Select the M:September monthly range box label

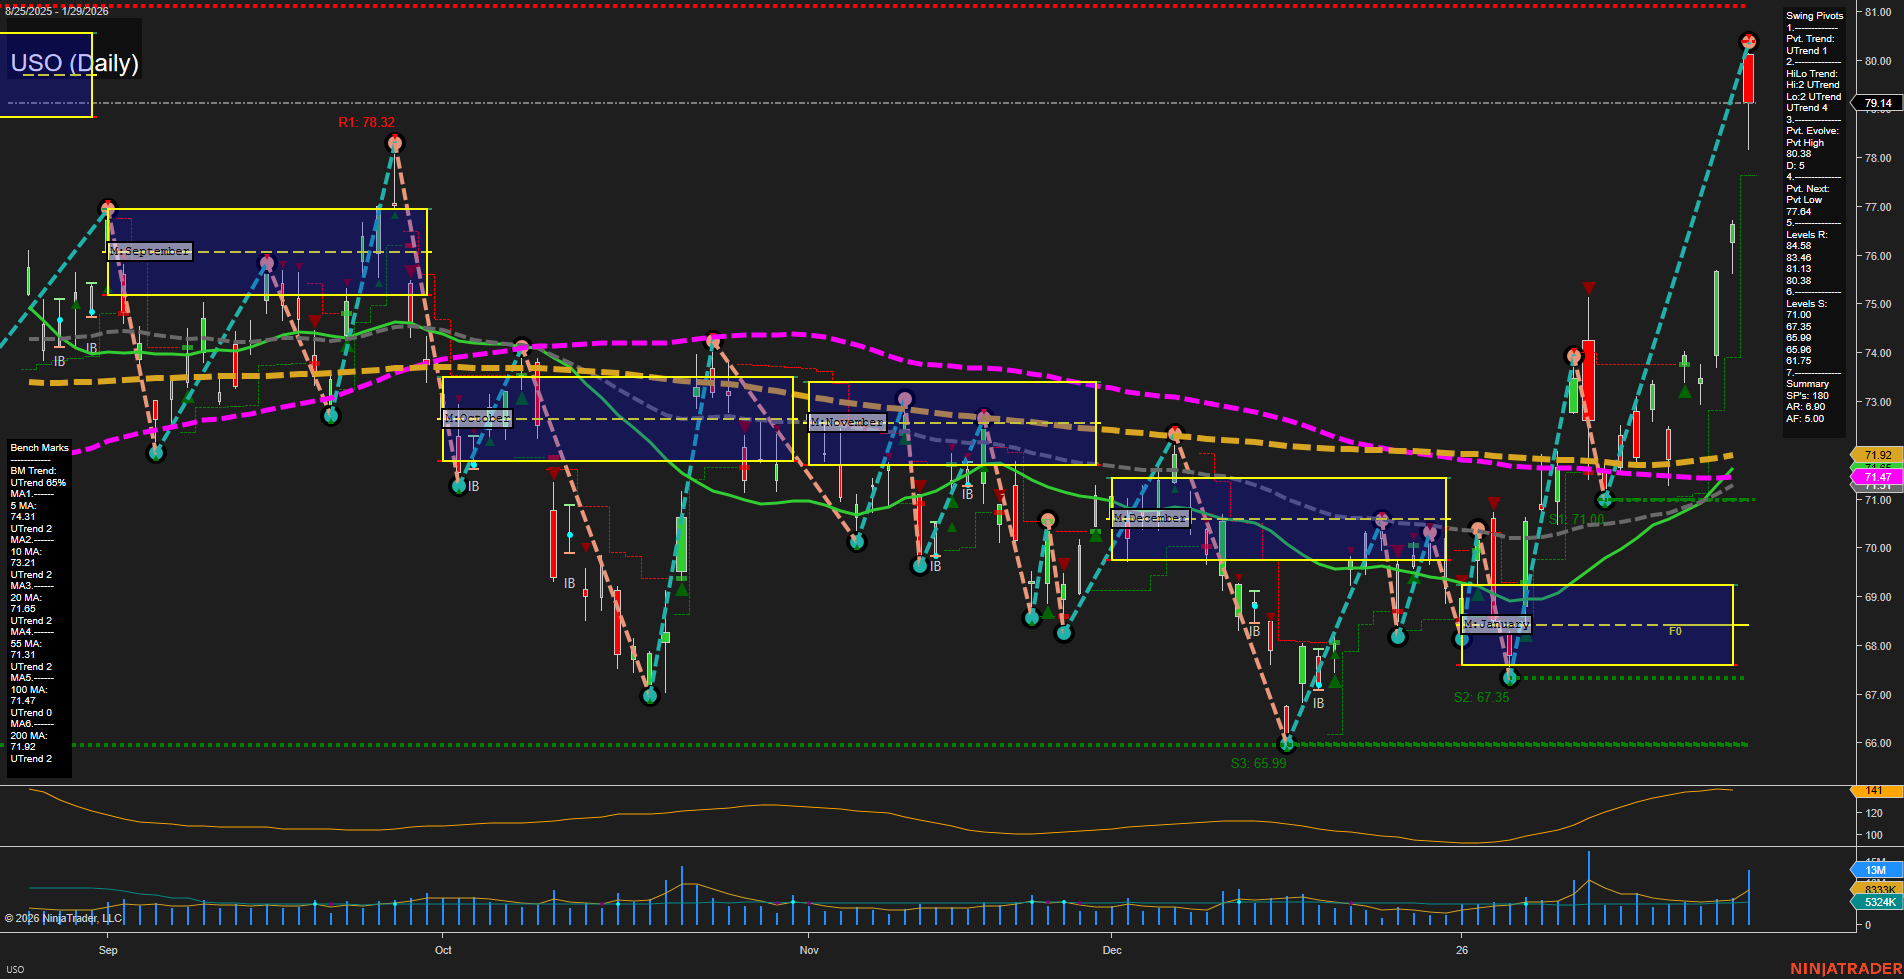point(148,251)
